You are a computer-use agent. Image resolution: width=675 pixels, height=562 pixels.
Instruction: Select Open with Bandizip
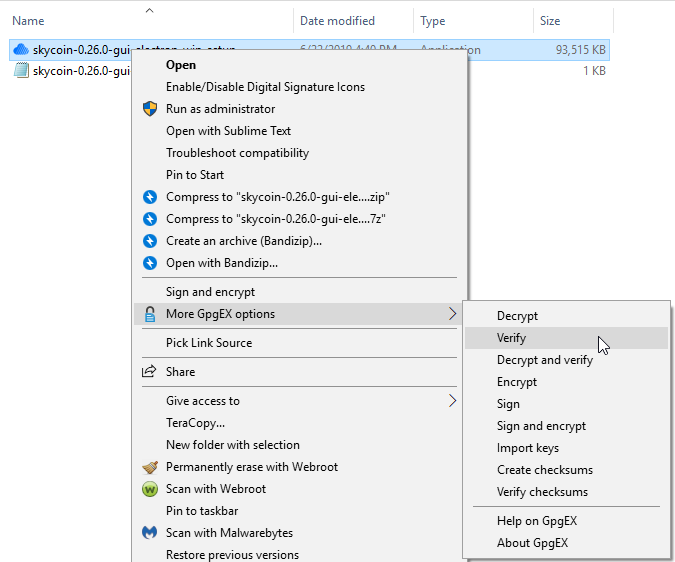tap(300, 263)
